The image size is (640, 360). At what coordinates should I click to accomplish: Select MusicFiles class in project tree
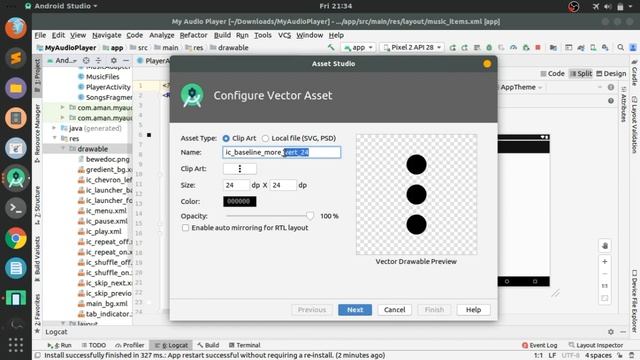point(98,77)
